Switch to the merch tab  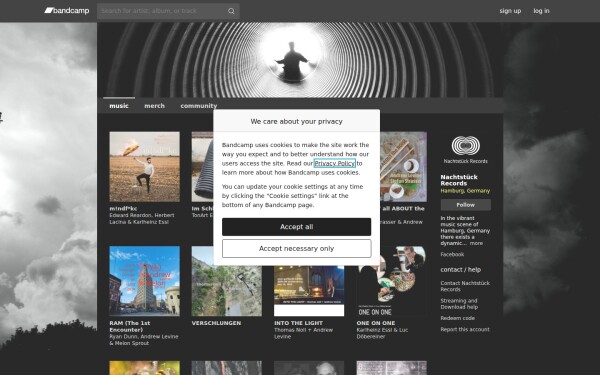tap(154, 106)
